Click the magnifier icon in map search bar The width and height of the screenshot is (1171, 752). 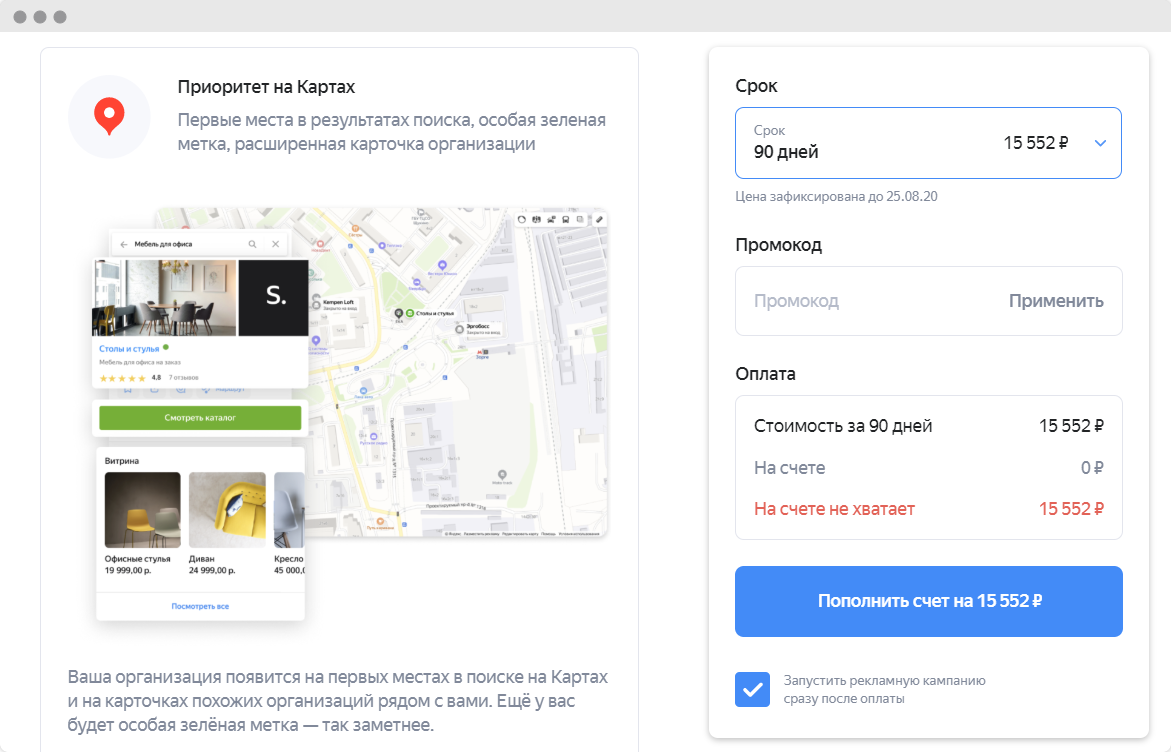252,244
